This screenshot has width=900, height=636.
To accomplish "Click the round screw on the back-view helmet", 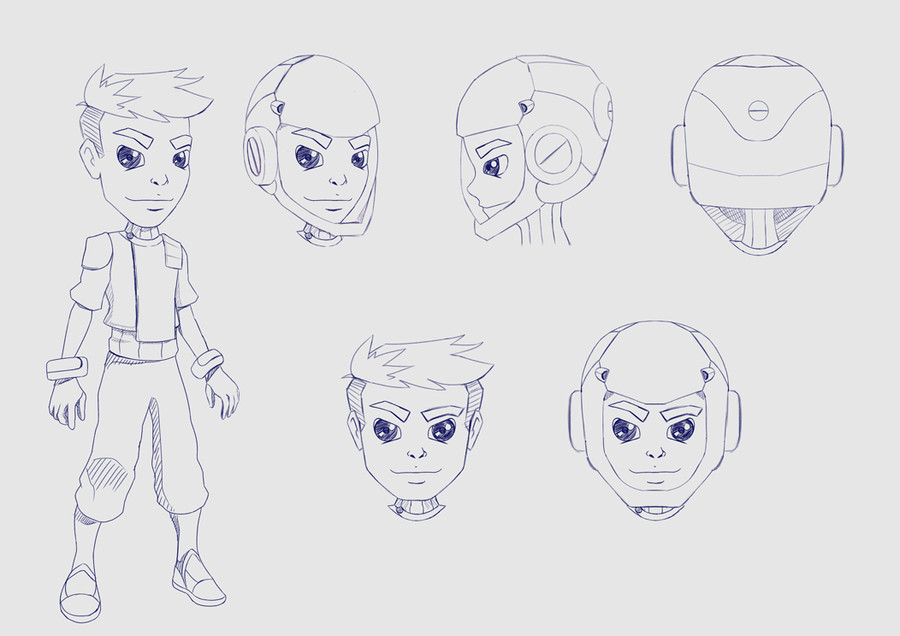I will click(x=759, y=110).
